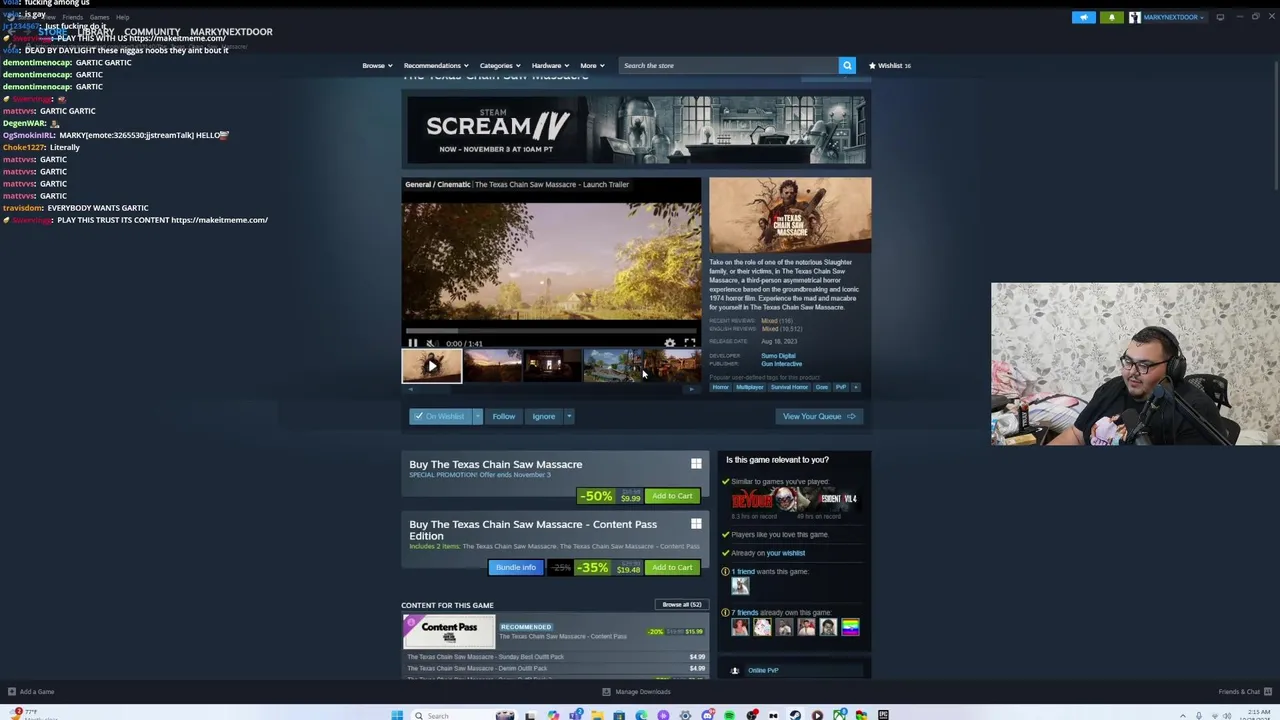1280x720 pixels.
Task: Open the Sumo Digital developer link
Action: pos(778,356)
